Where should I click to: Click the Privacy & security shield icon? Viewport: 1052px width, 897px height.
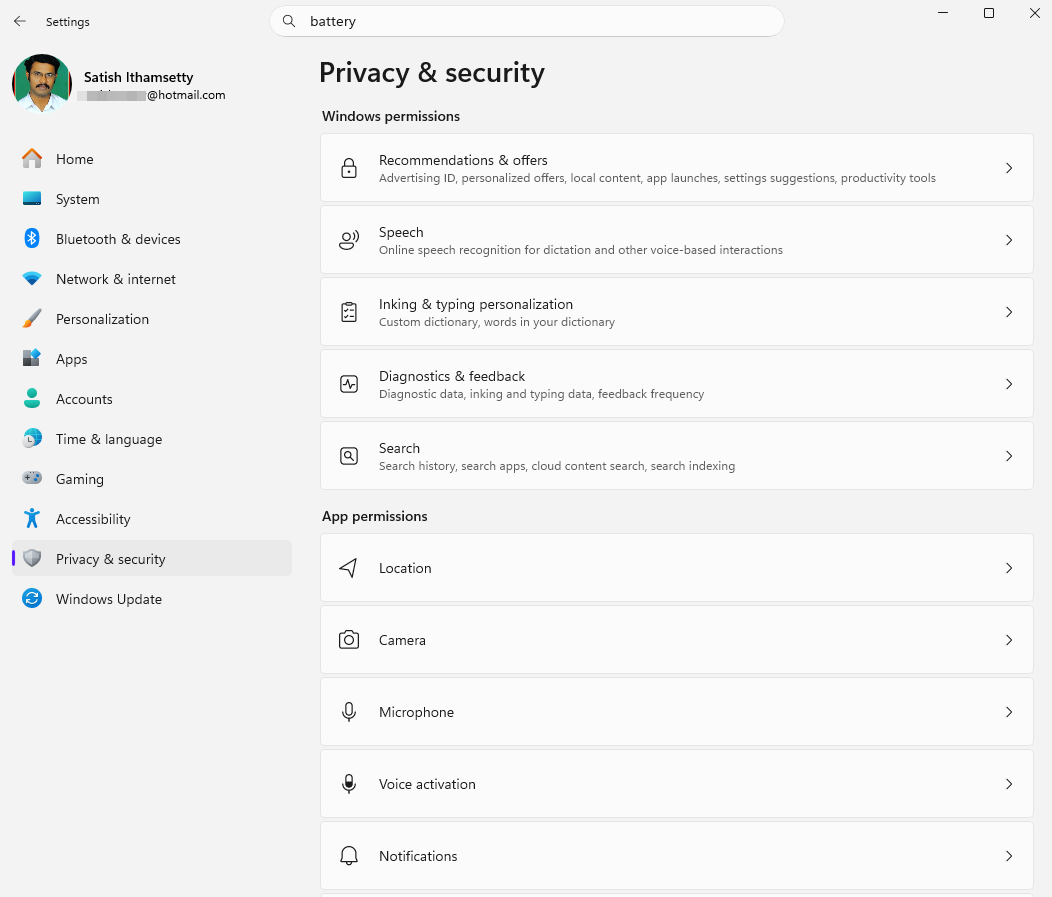pos(32,558)
